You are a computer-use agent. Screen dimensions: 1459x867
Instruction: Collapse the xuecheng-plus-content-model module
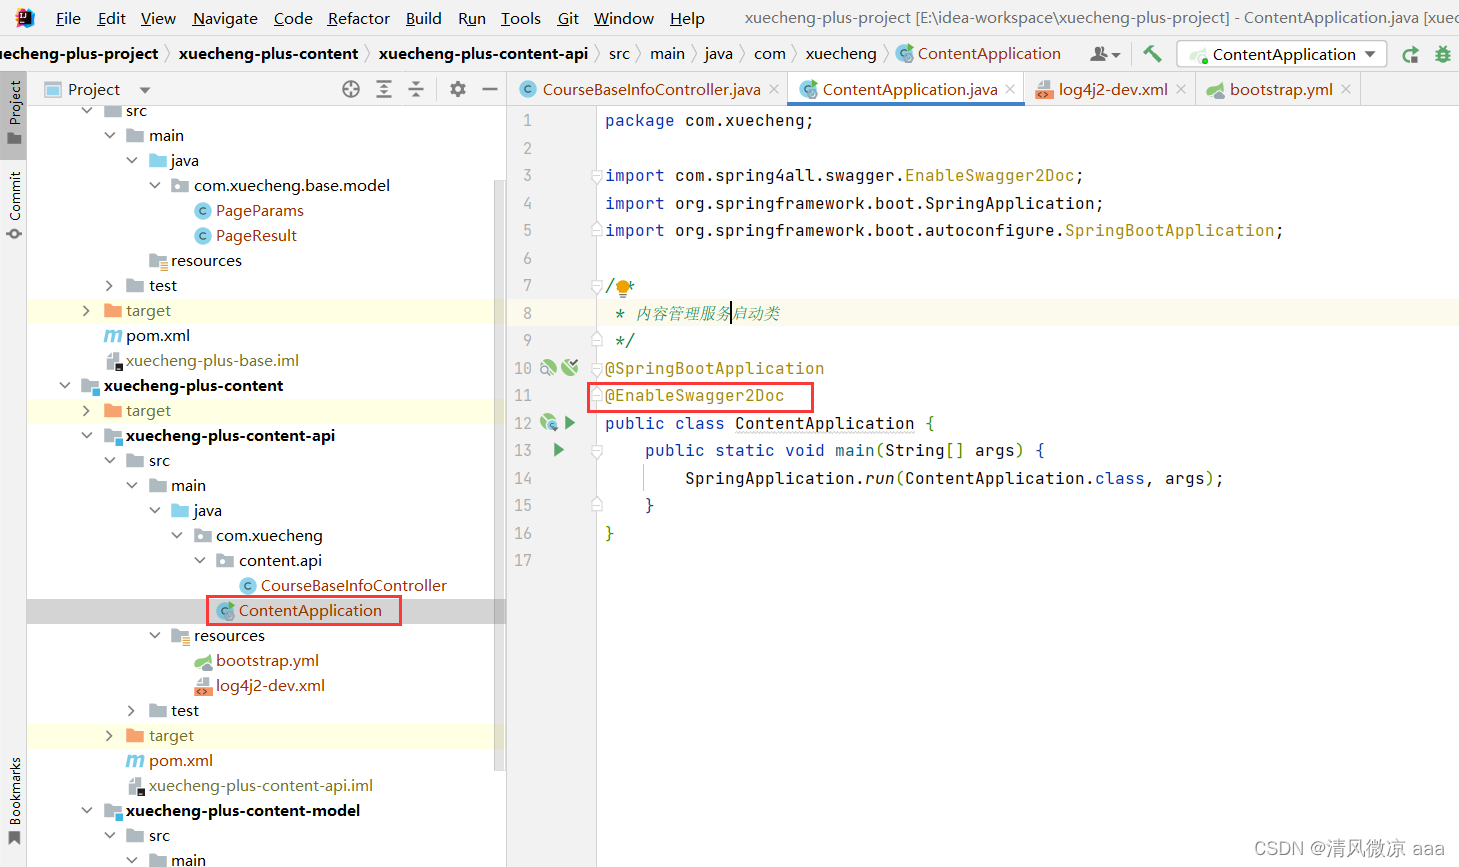point(87,810)
